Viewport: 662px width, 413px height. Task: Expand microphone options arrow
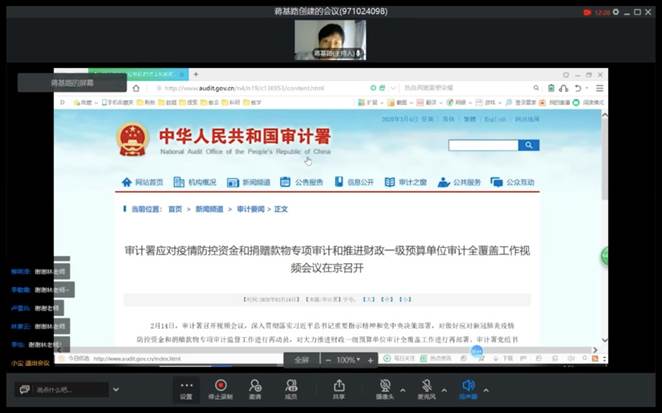[445, 384]
